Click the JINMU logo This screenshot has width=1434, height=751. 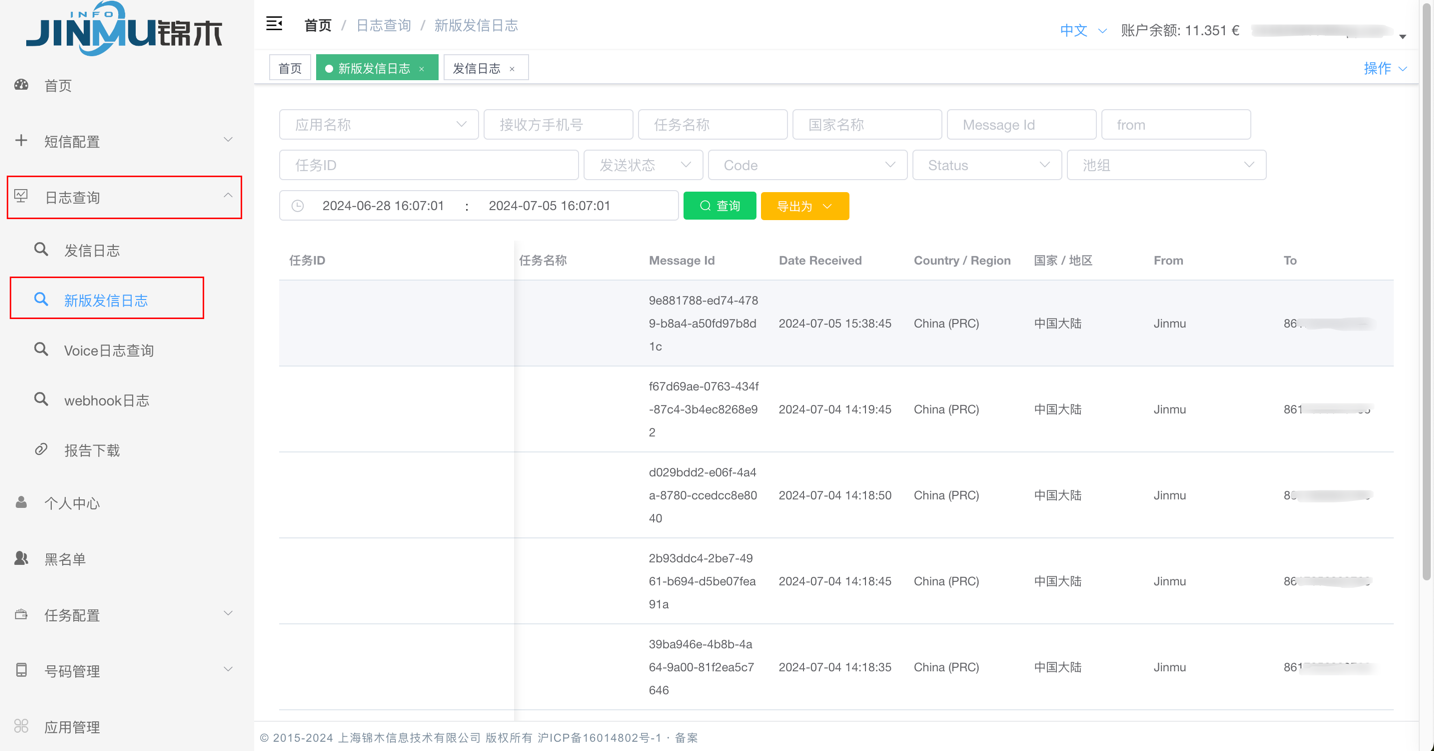click(124, 28)
